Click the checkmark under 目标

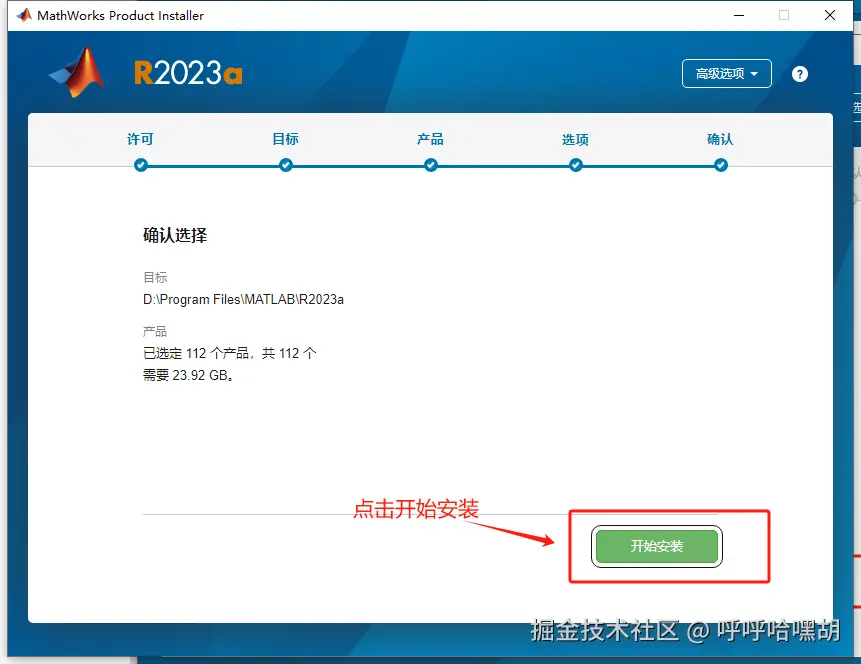click(x=286, y=165)
